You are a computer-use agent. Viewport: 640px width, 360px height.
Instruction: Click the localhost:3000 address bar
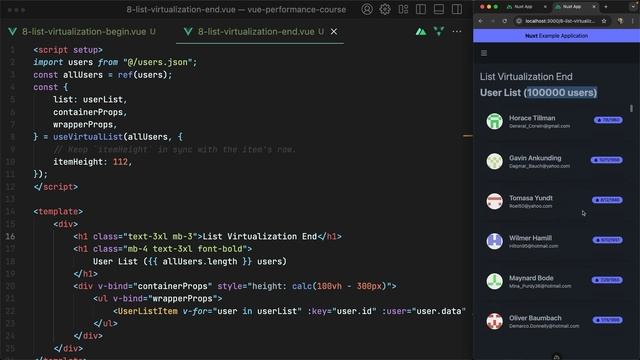point(560,21)
